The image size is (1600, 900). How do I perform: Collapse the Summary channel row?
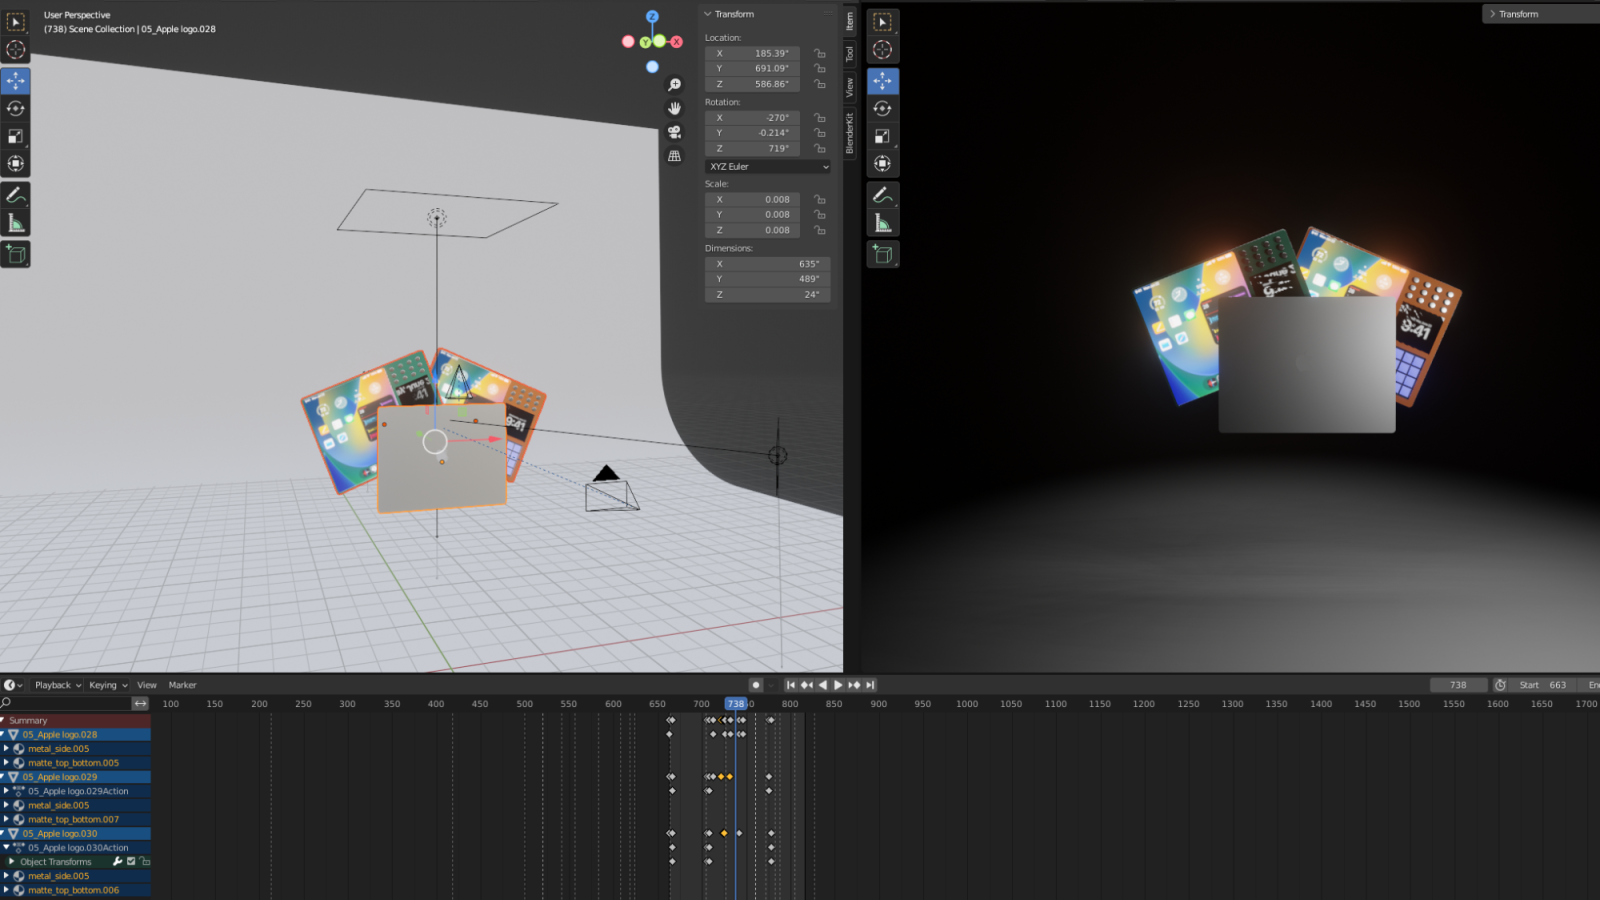click(x=4, y=720)
